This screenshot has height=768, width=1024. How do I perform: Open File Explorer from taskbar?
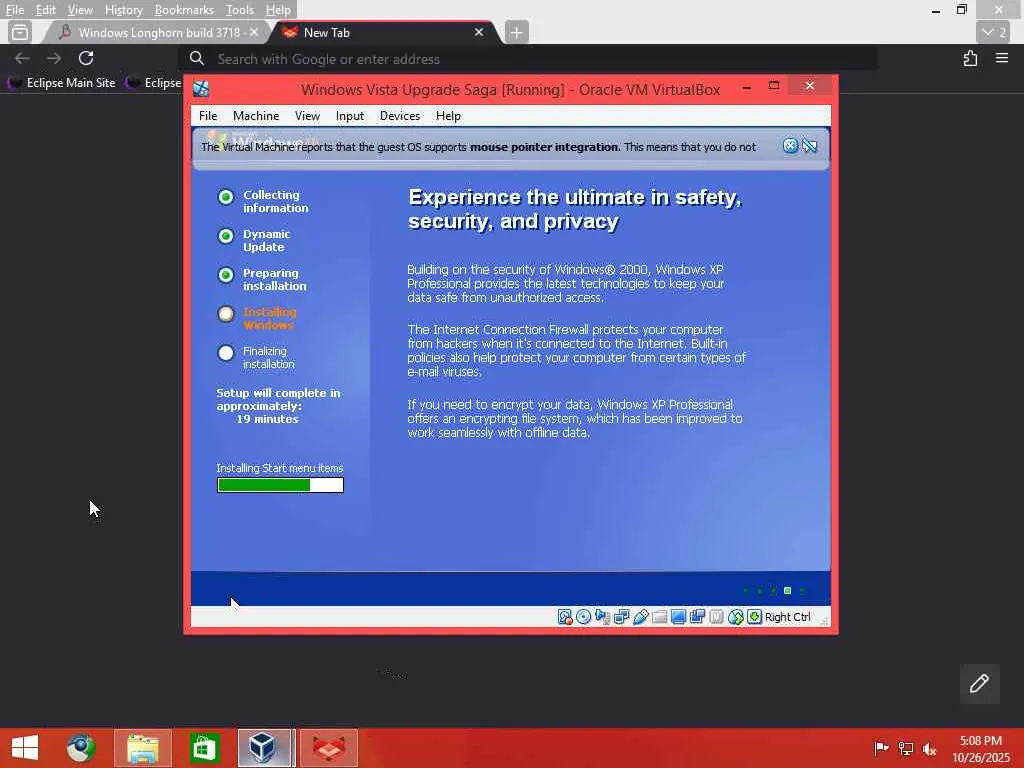pos(143,748)
